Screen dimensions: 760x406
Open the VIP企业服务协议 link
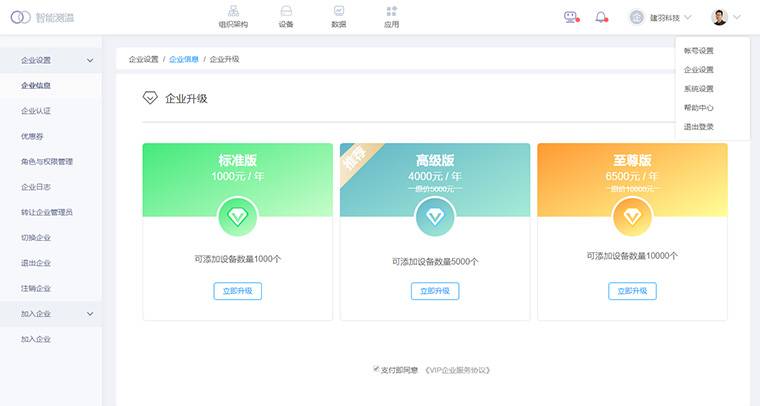click(457, 370)
